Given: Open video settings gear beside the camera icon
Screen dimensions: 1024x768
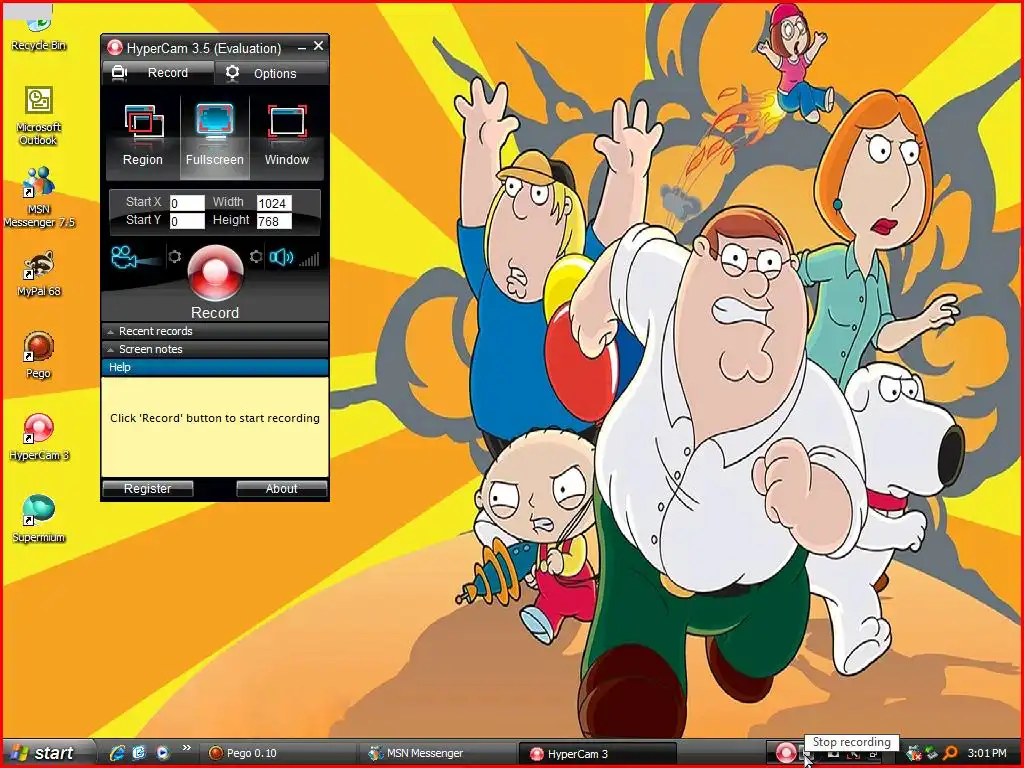Looking at the screenshot, I should (x=174, y=257).
